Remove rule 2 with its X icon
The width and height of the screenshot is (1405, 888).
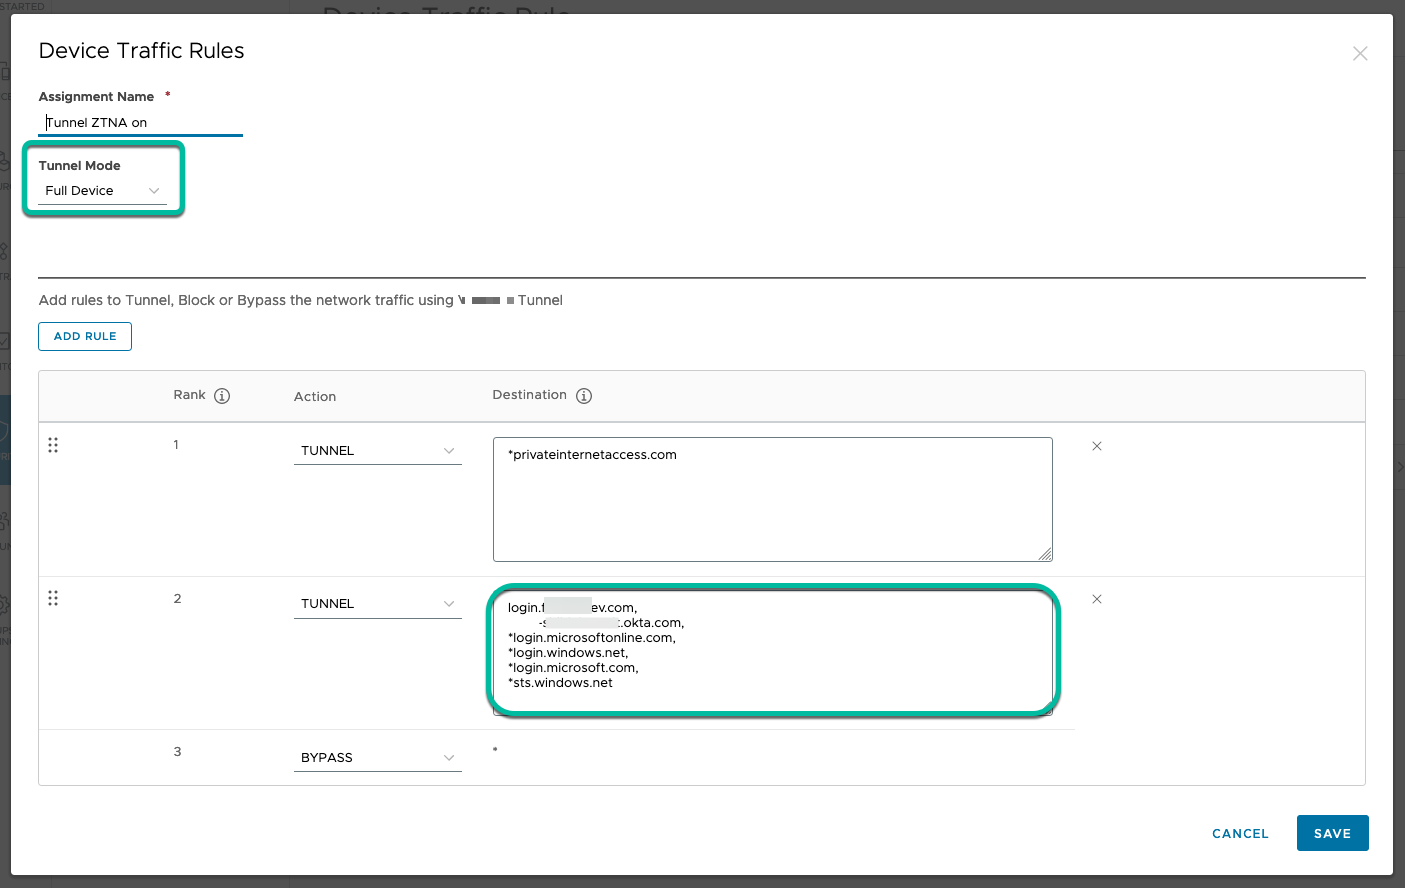point(1096,599)
